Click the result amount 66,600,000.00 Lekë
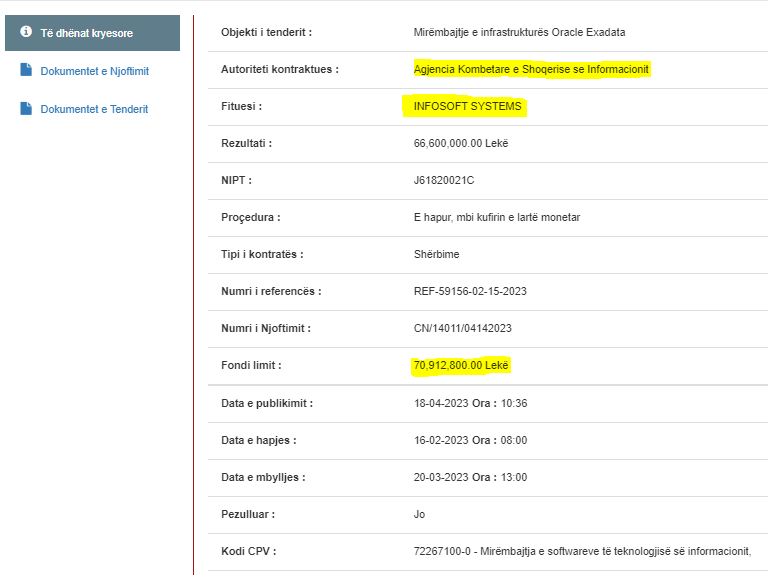768x575 pixels. pyautogui.click(x=461, y=143)
